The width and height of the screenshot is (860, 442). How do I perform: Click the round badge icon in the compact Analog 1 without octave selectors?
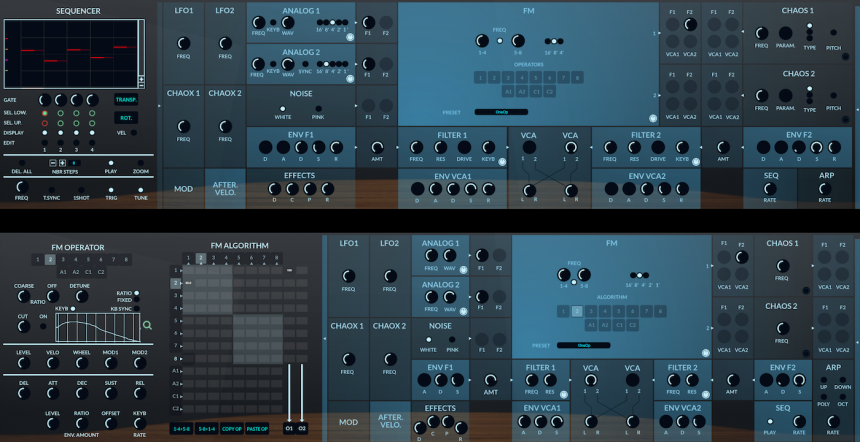point(463,270)
